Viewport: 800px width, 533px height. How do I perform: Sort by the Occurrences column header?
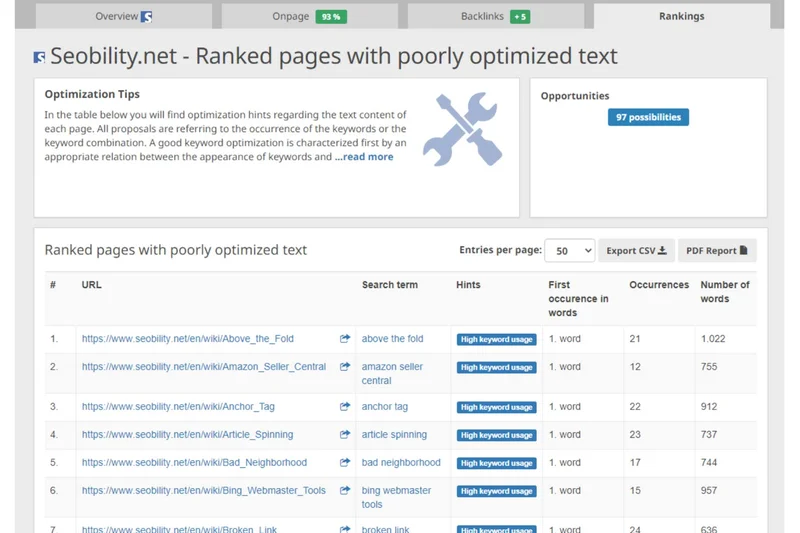click(658, 285)
